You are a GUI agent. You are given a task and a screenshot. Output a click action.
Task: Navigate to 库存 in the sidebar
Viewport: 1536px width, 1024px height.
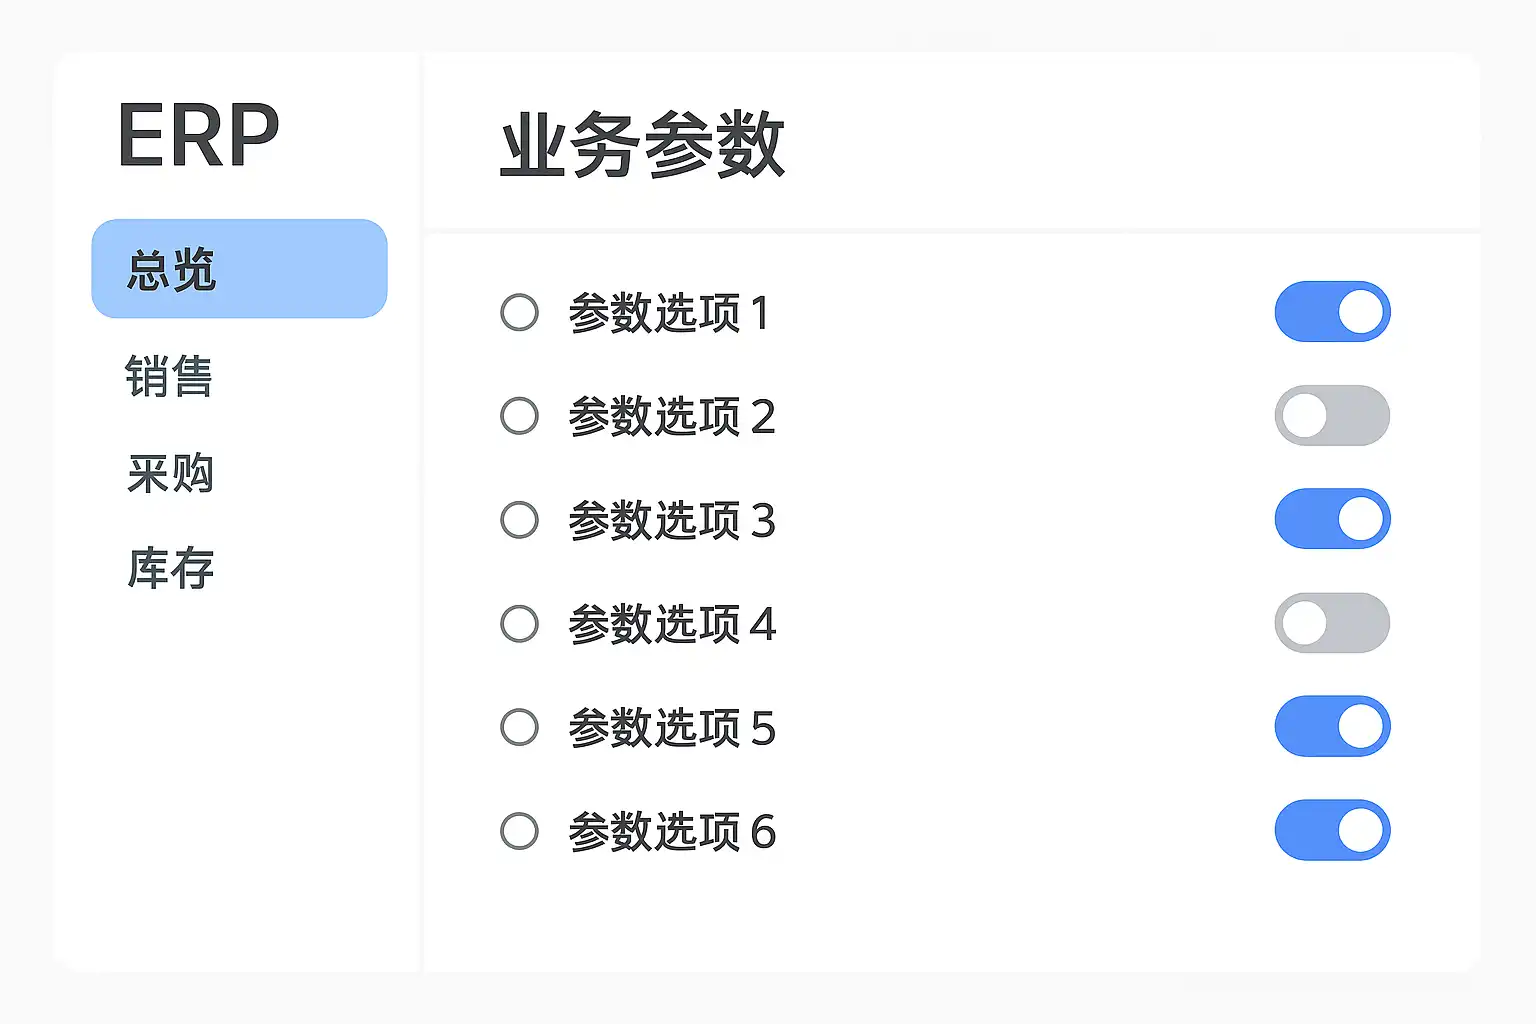point(170,568)
